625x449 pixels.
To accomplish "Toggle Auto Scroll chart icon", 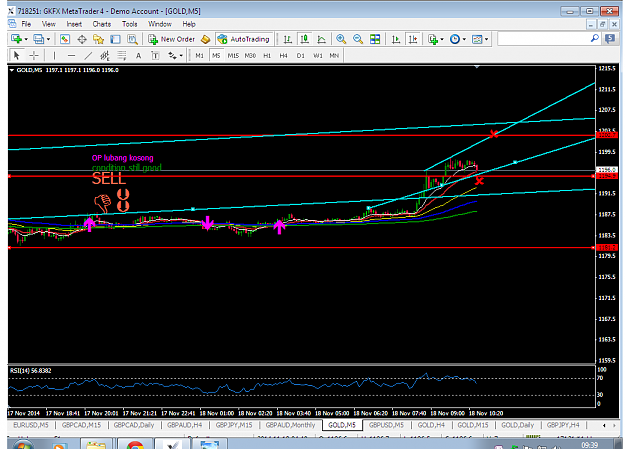I will [396, 39].
